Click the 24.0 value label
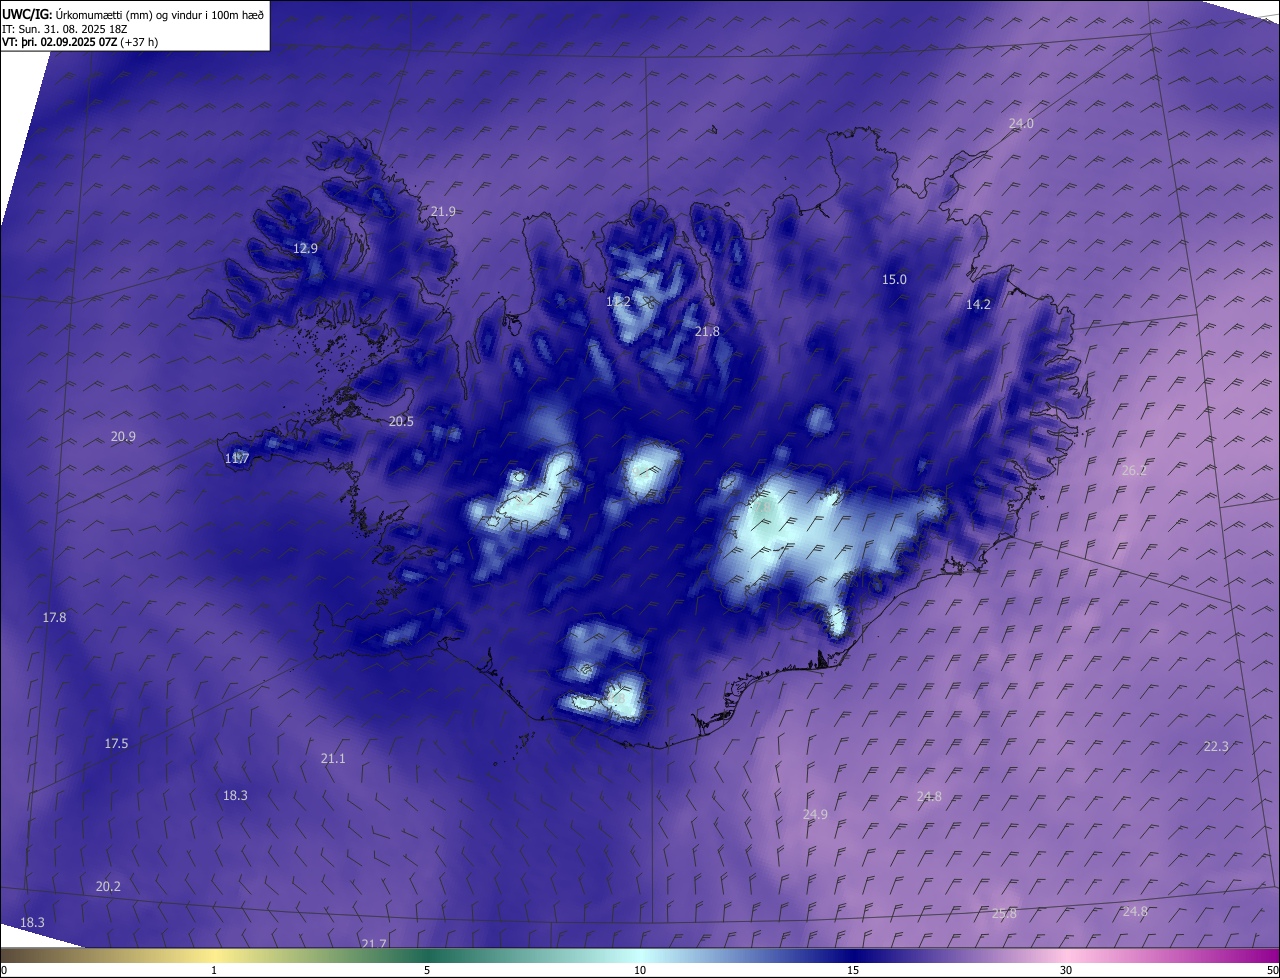The width and height of the screenshot is (1280, 978). coord(1021,124)
